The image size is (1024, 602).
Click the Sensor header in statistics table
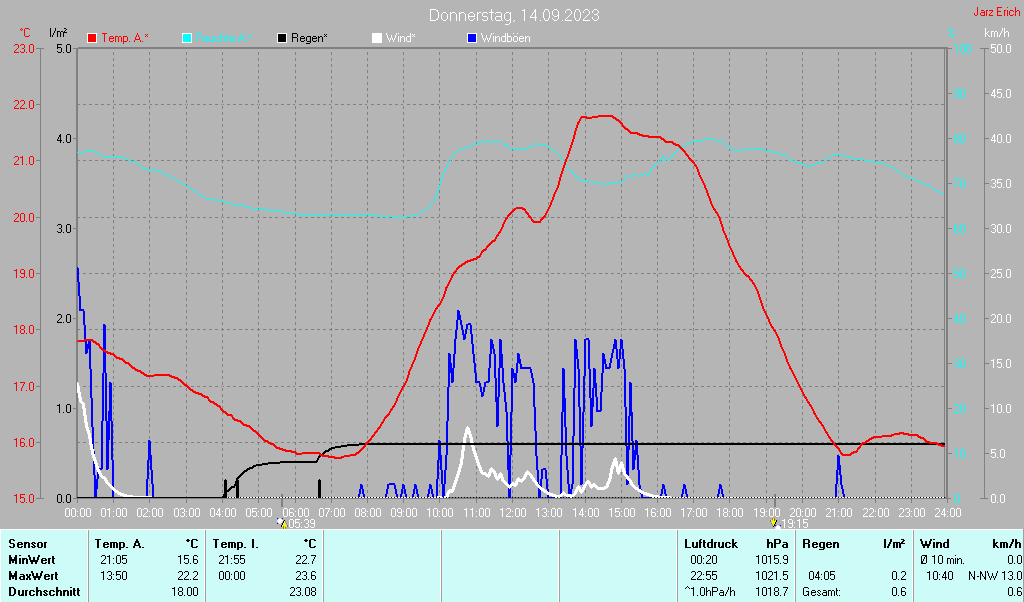point(28,544)
